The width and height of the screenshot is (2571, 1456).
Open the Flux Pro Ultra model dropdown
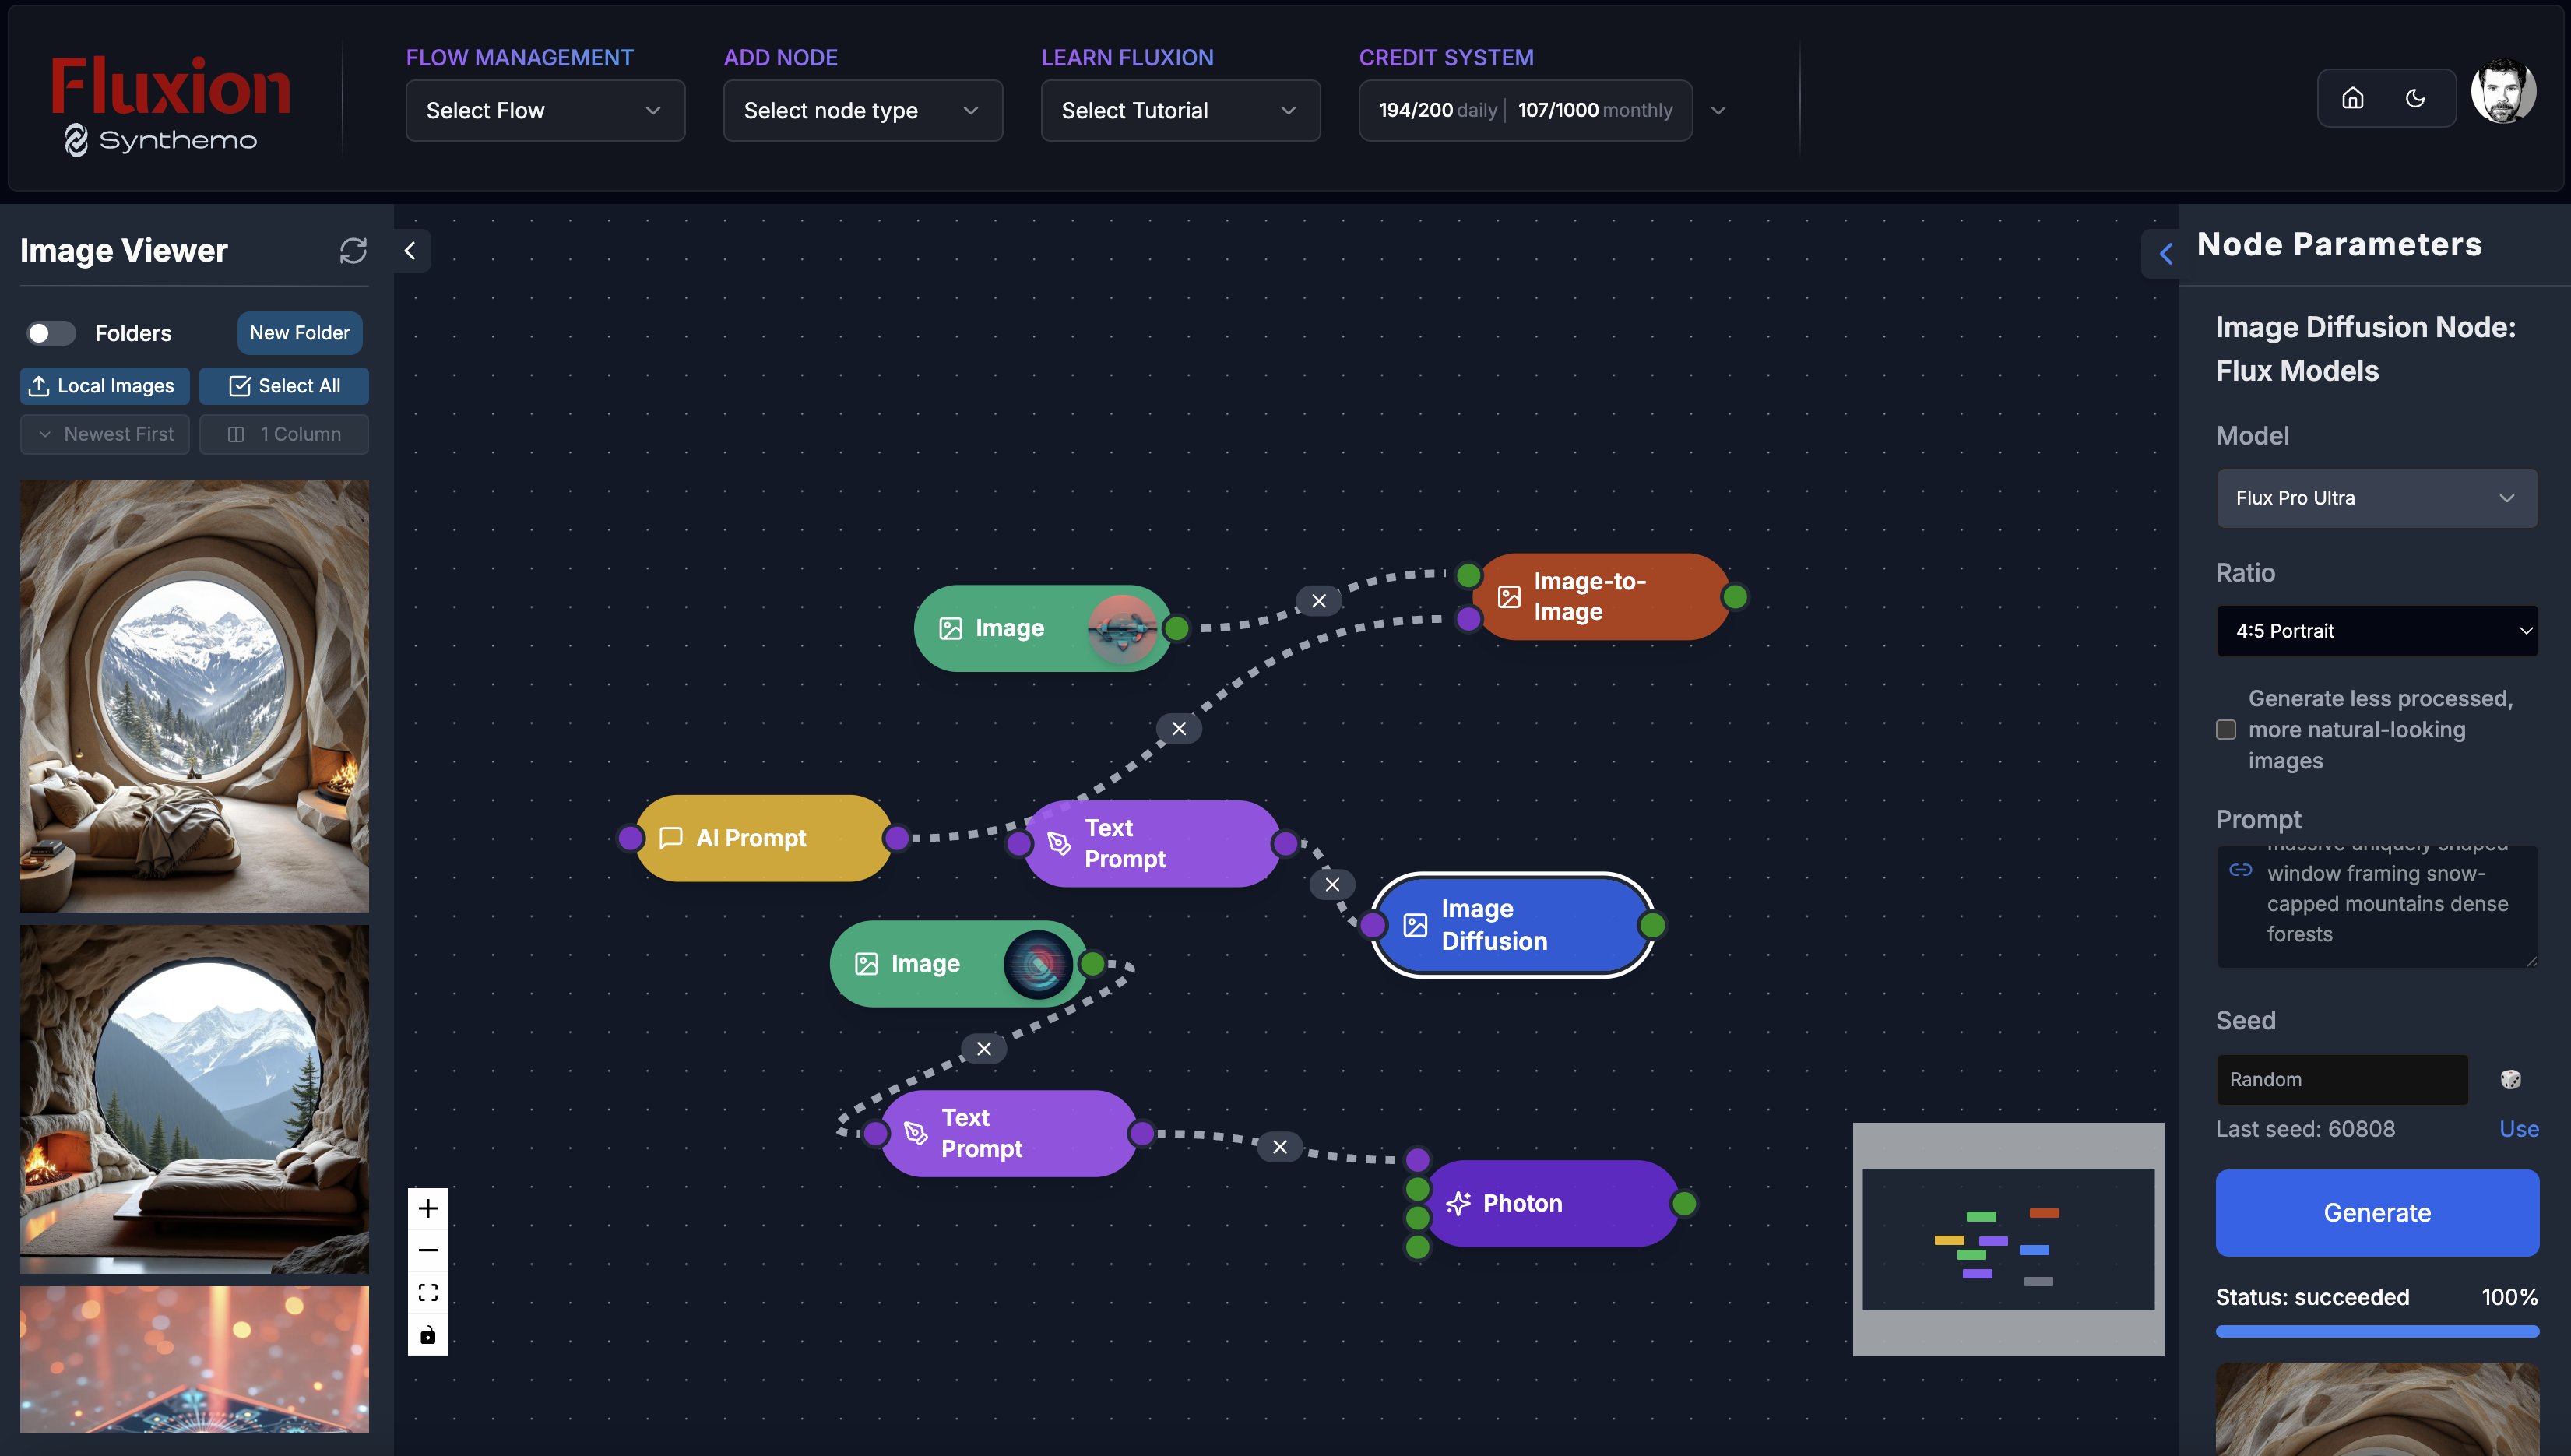(x=2377, y=498)
